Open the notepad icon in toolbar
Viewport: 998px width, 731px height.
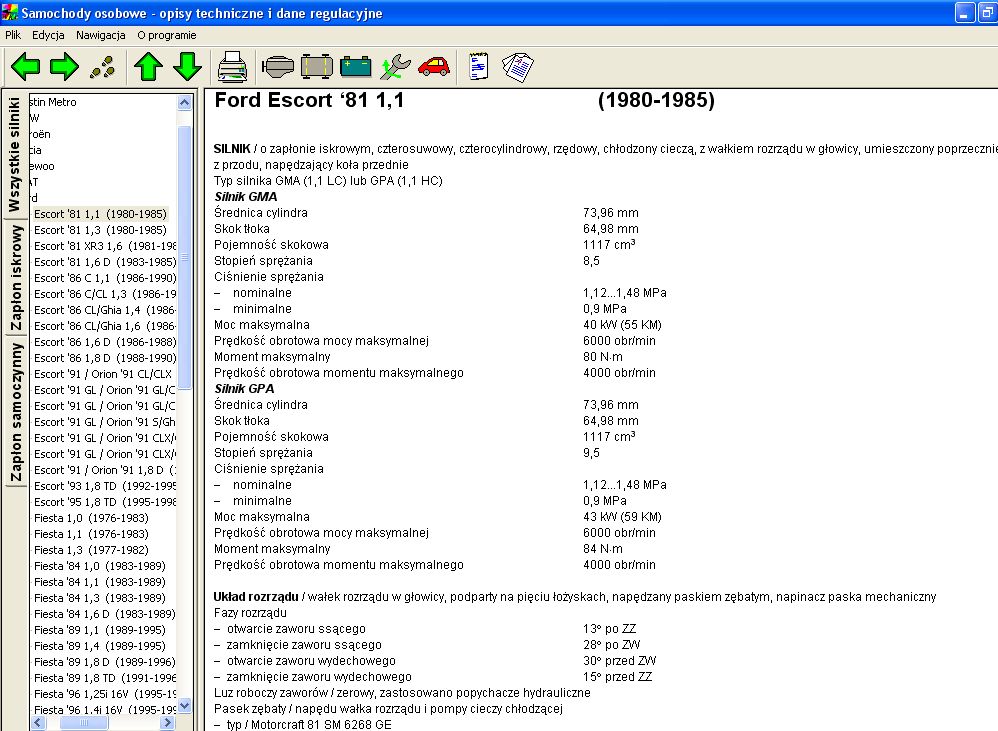(478, 67)
